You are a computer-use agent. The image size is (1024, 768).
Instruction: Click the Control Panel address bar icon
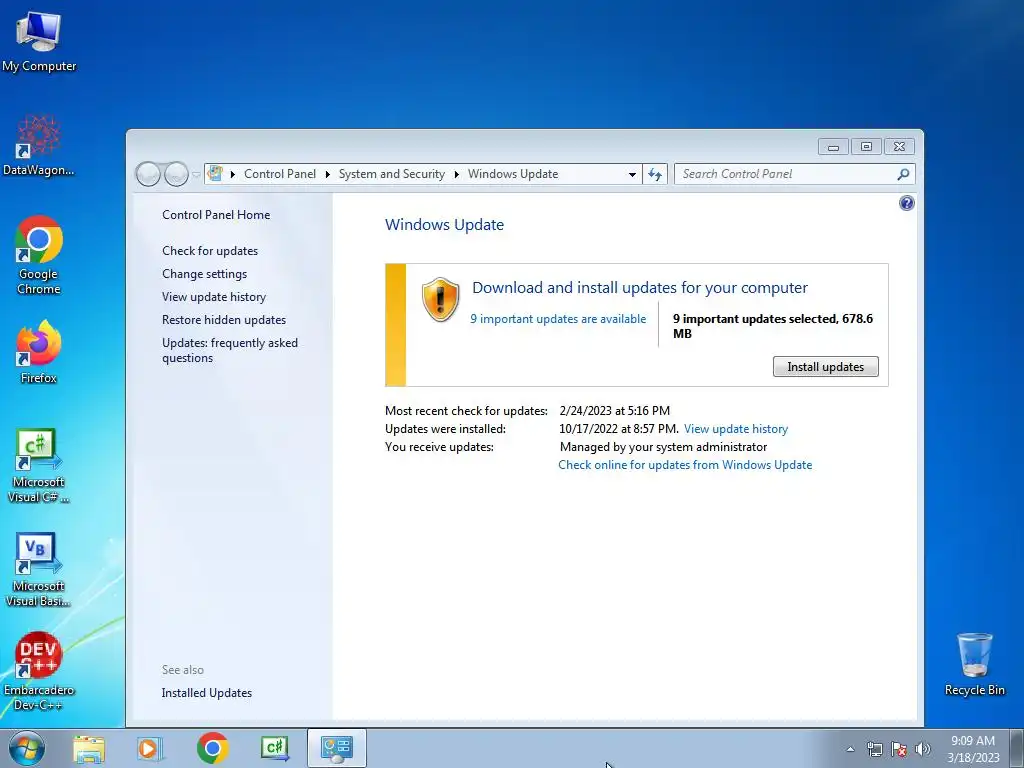tap(215, 174)
